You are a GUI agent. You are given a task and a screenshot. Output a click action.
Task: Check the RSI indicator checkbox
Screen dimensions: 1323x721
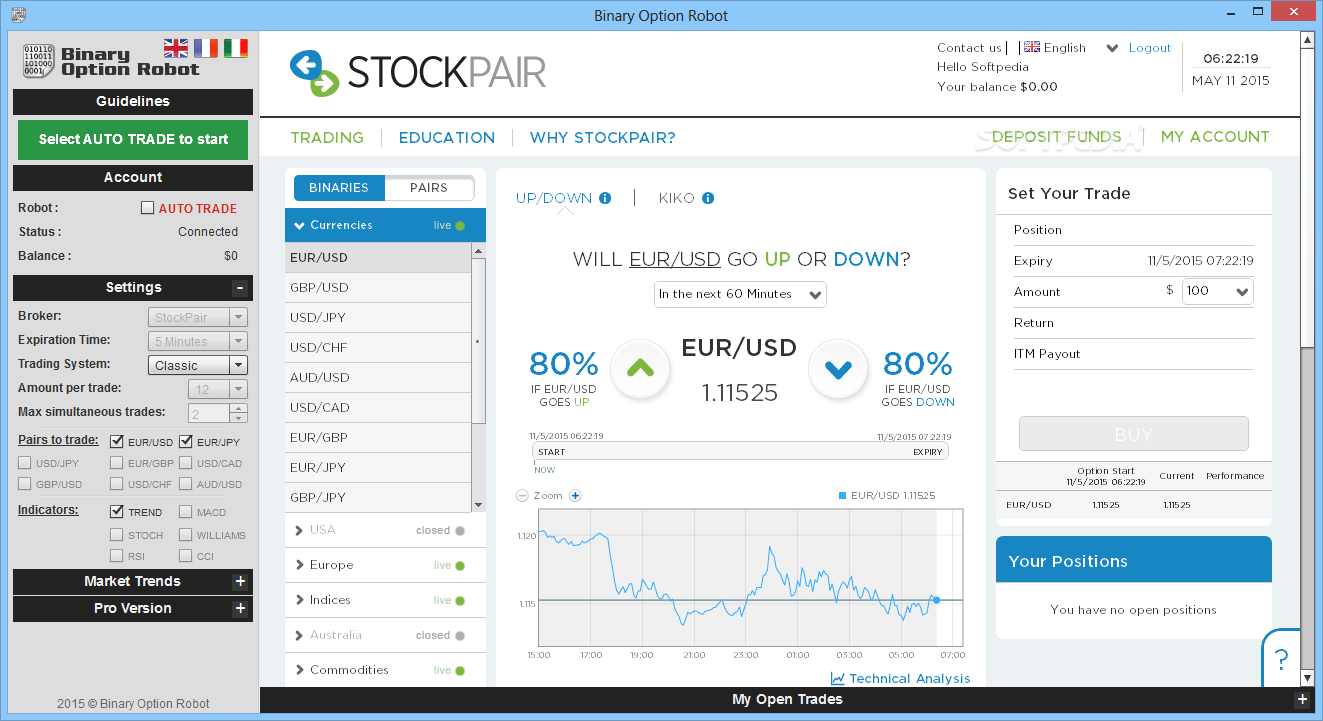[x=117, y=556]
